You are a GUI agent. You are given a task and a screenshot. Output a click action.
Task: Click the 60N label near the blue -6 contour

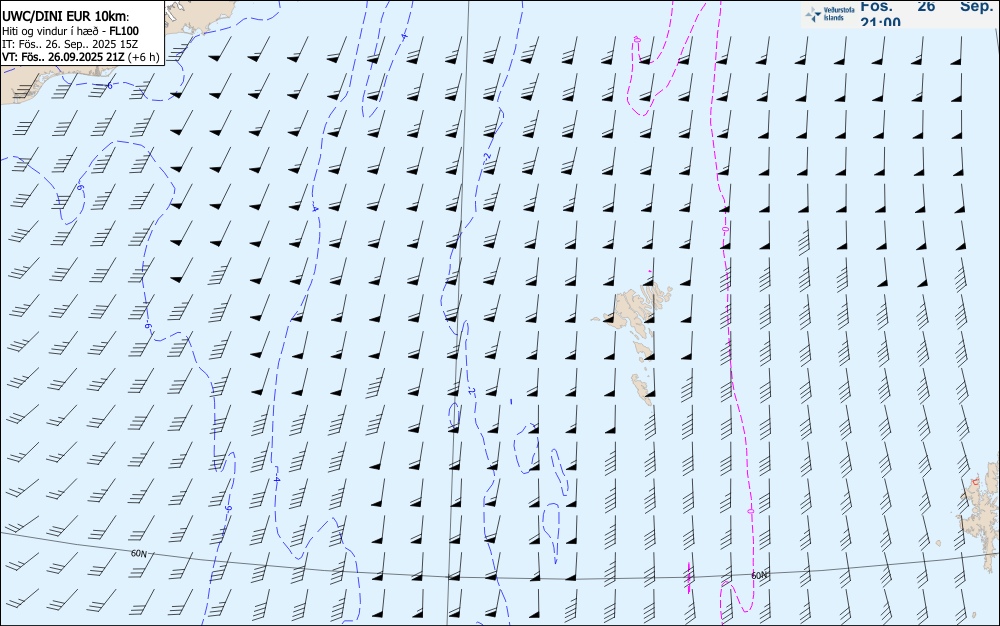[138, 553]
